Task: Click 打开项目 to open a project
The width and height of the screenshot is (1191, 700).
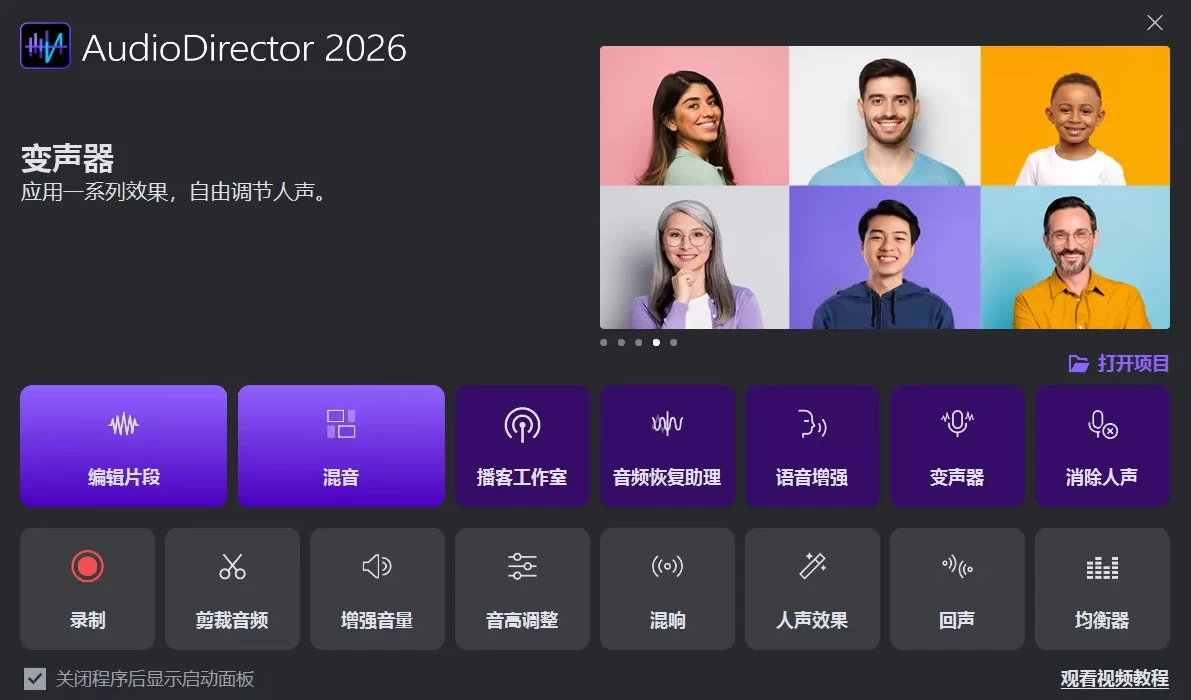Action: coord(1117,363)
